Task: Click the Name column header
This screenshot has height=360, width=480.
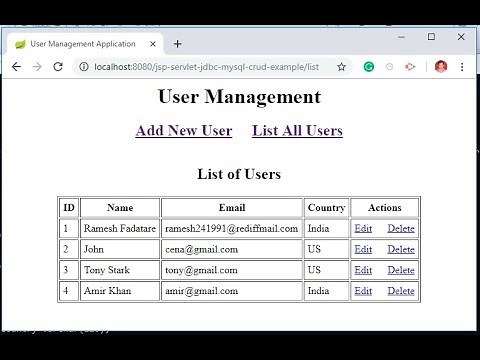Action: point(120,208)
